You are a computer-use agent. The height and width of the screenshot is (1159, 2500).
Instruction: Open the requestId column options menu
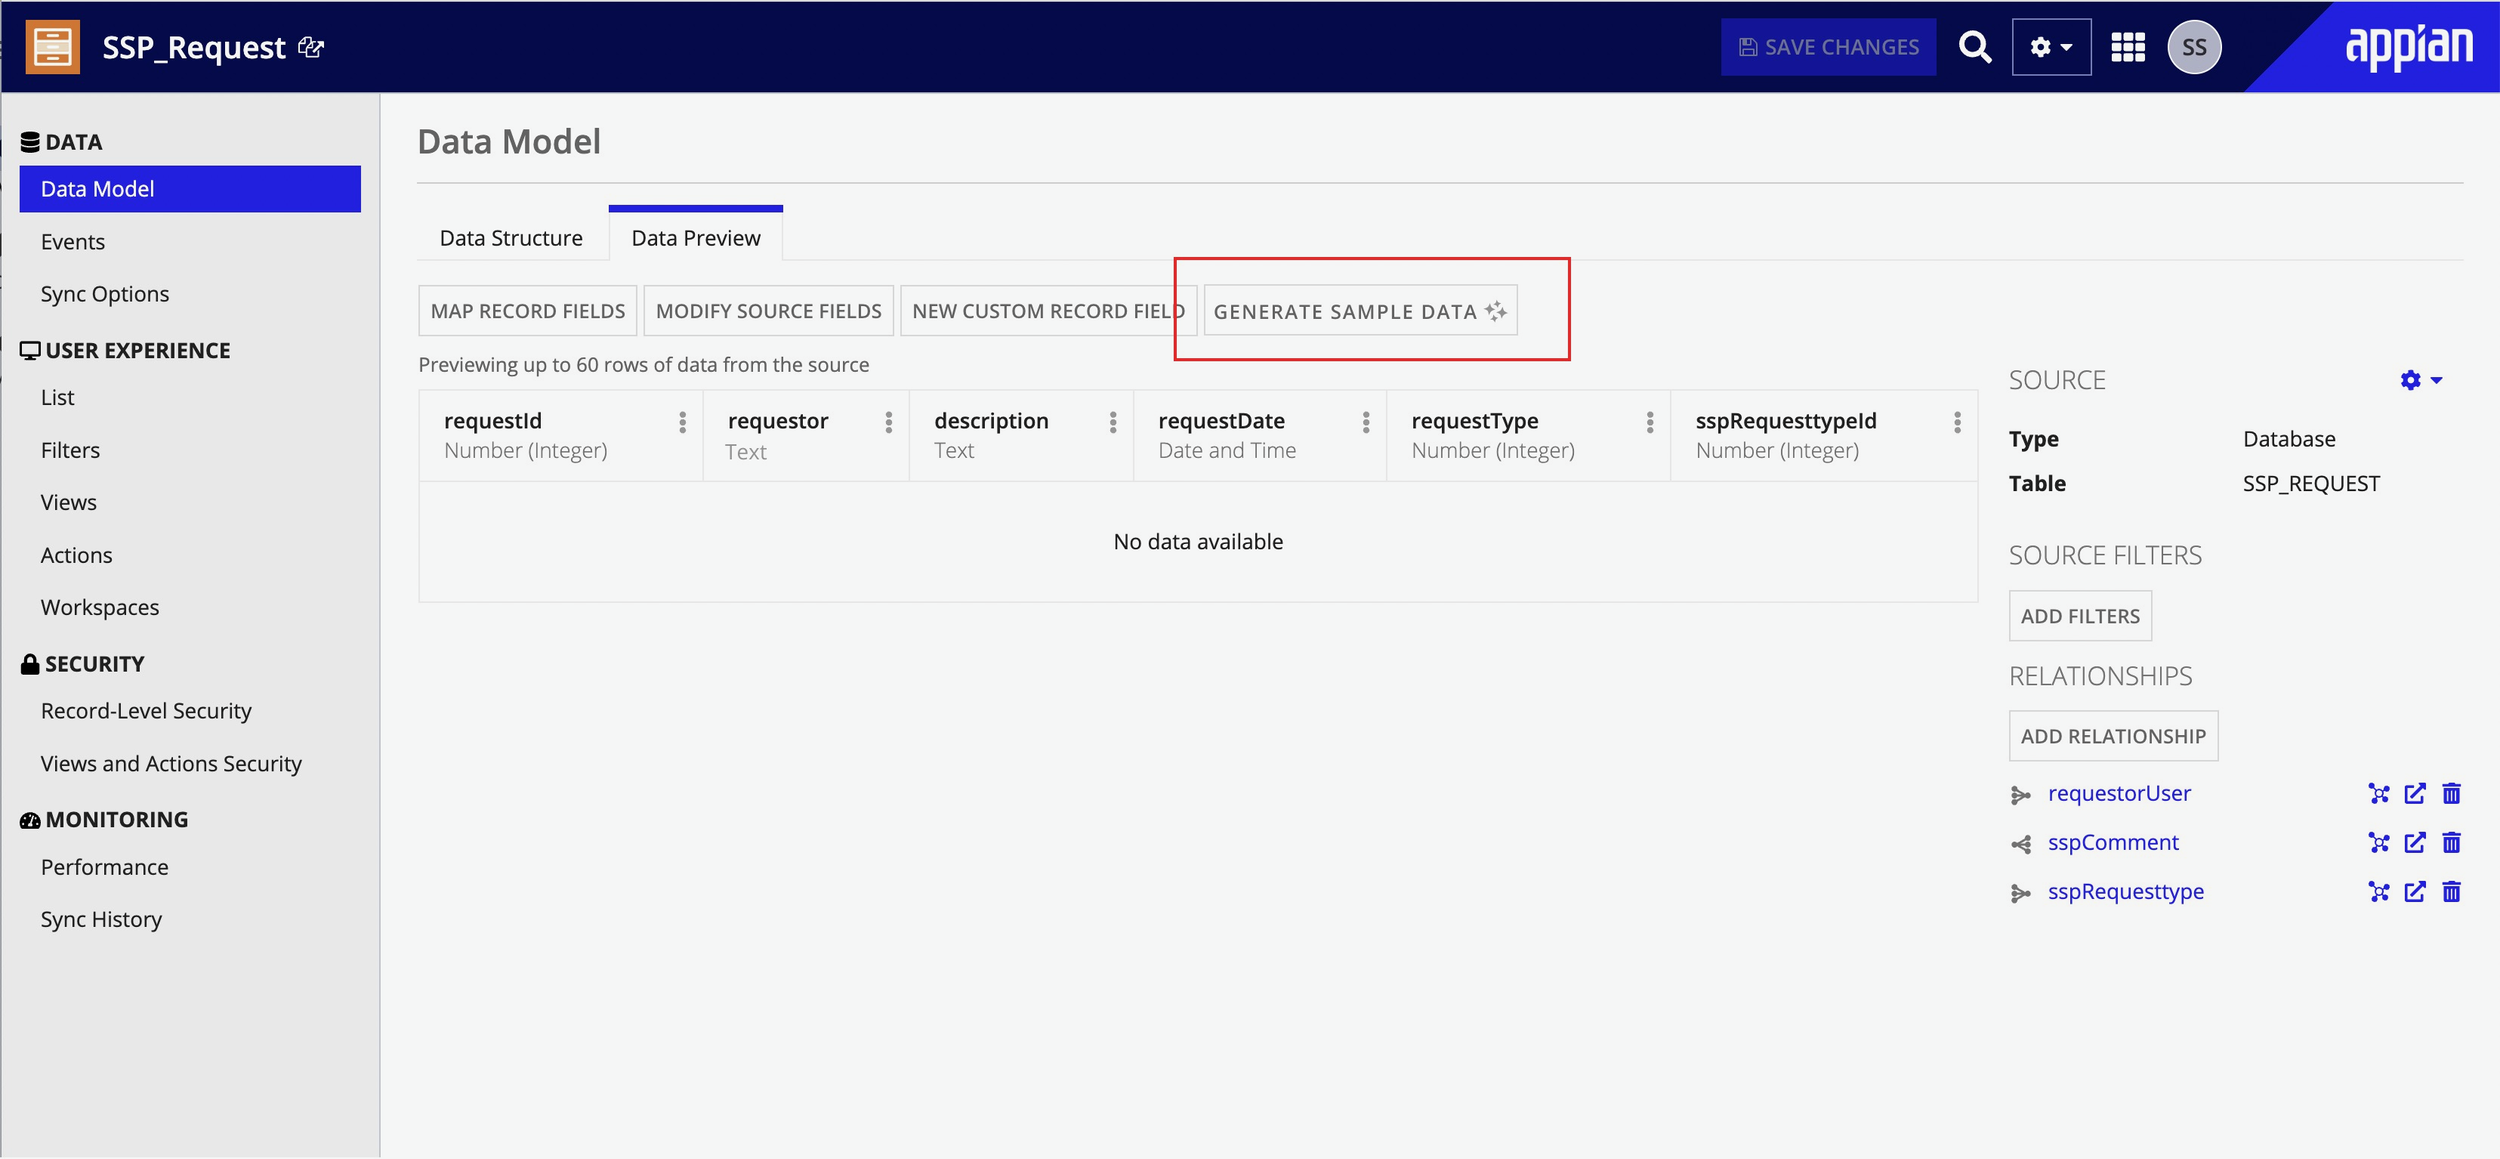(683, 423)
